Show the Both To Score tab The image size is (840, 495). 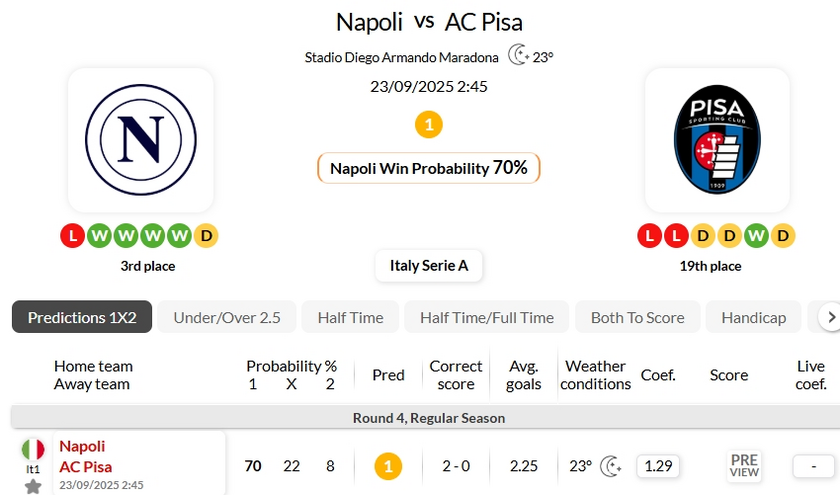point(637,317)
